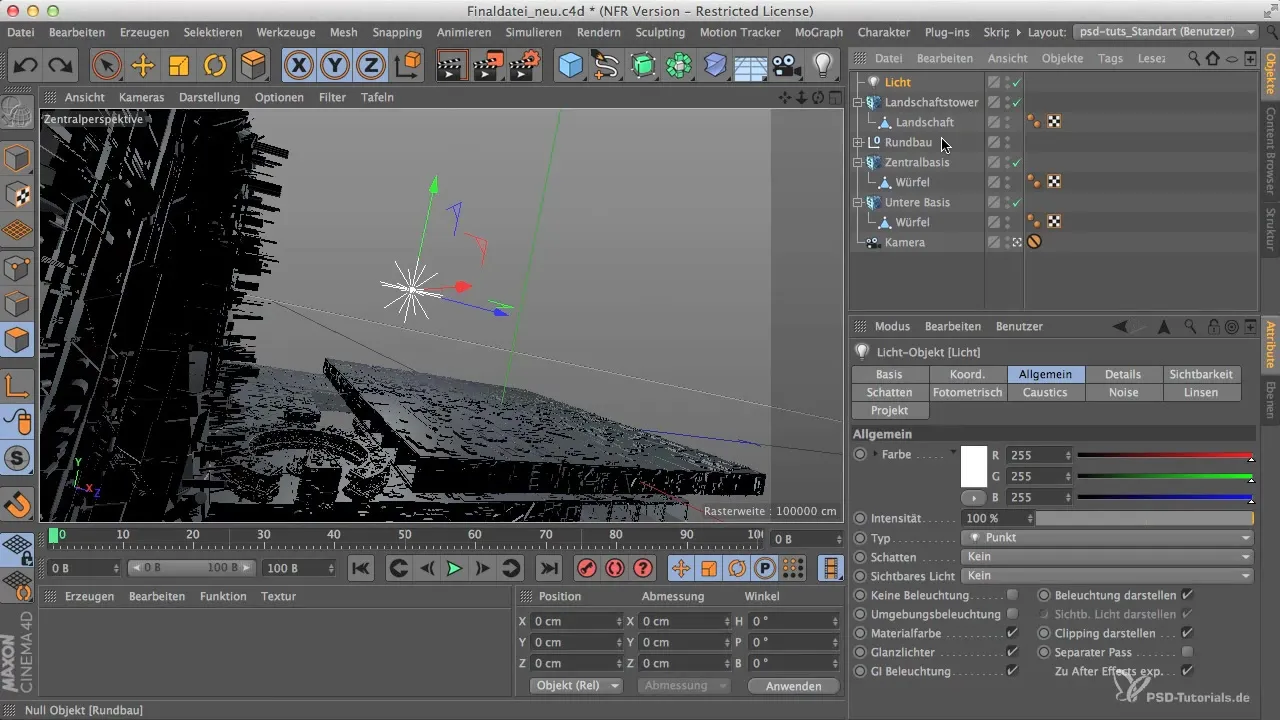The width and height of the screenshot is (1280, 720).
Task: Open the Layout dropdown psd-tuts_Standart
Action: (x=1166, y=32)
